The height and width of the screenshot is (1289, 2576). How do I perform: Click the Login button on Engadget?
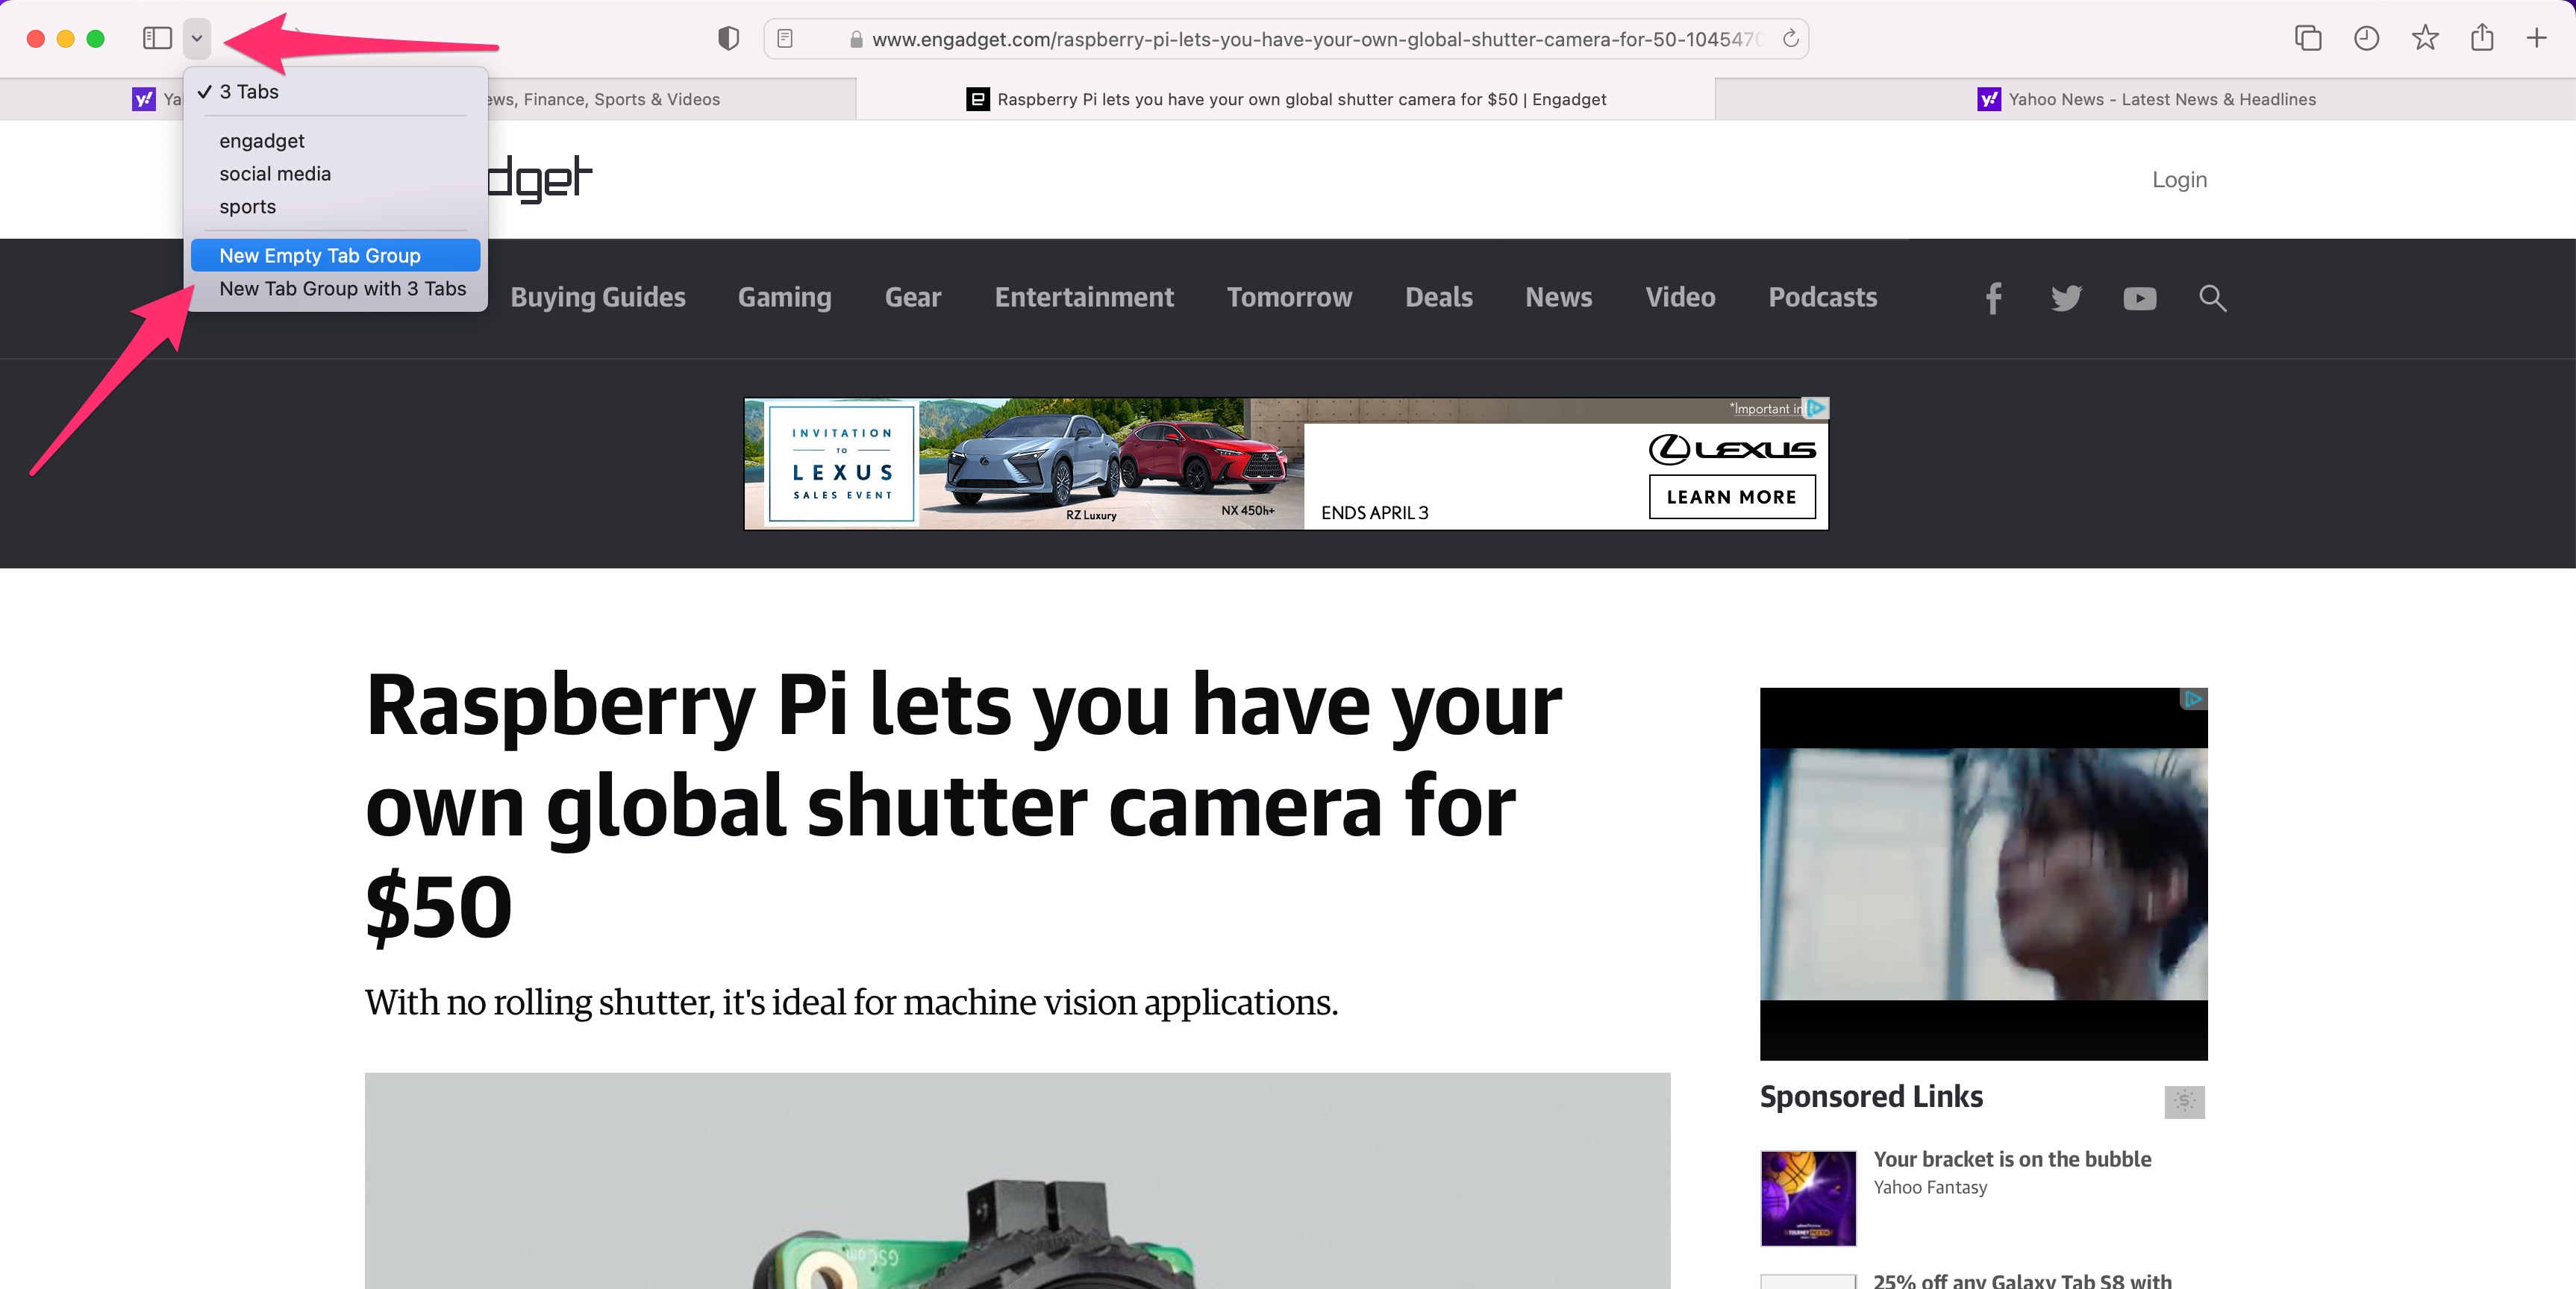(x=2178, y=181)
